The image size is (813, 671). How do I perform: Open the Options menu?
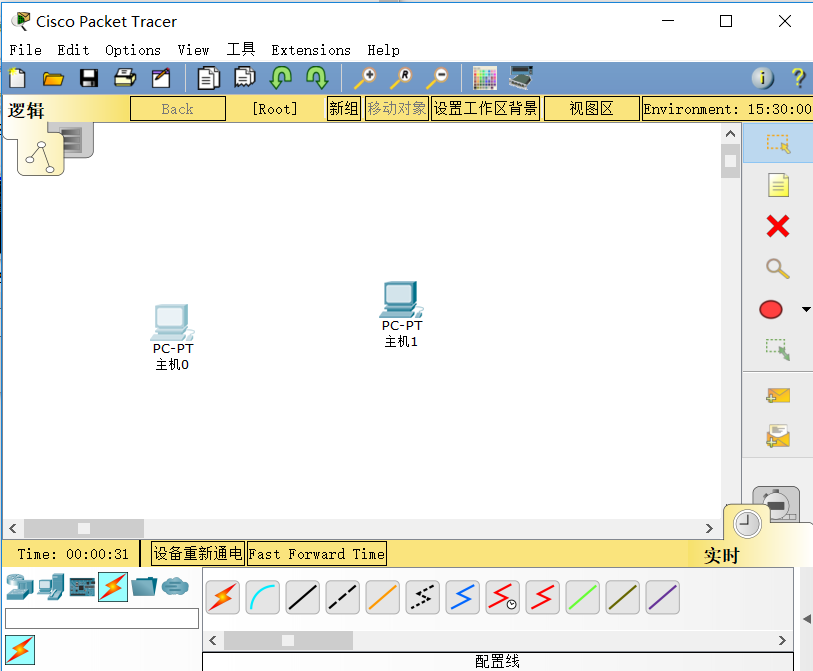(133, 50)
